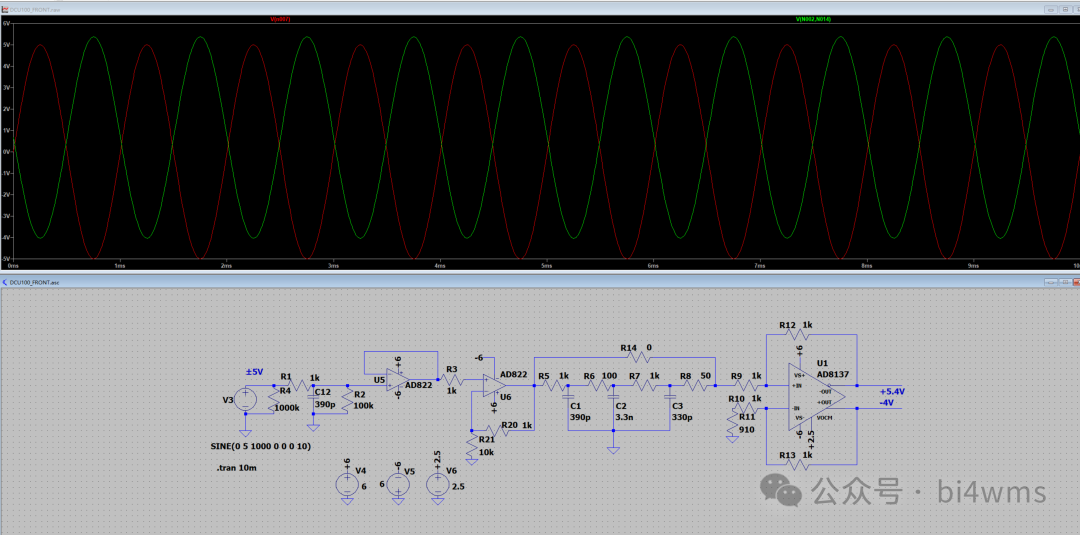Click the ±5V input annotation label

click(x=254, y=371)
